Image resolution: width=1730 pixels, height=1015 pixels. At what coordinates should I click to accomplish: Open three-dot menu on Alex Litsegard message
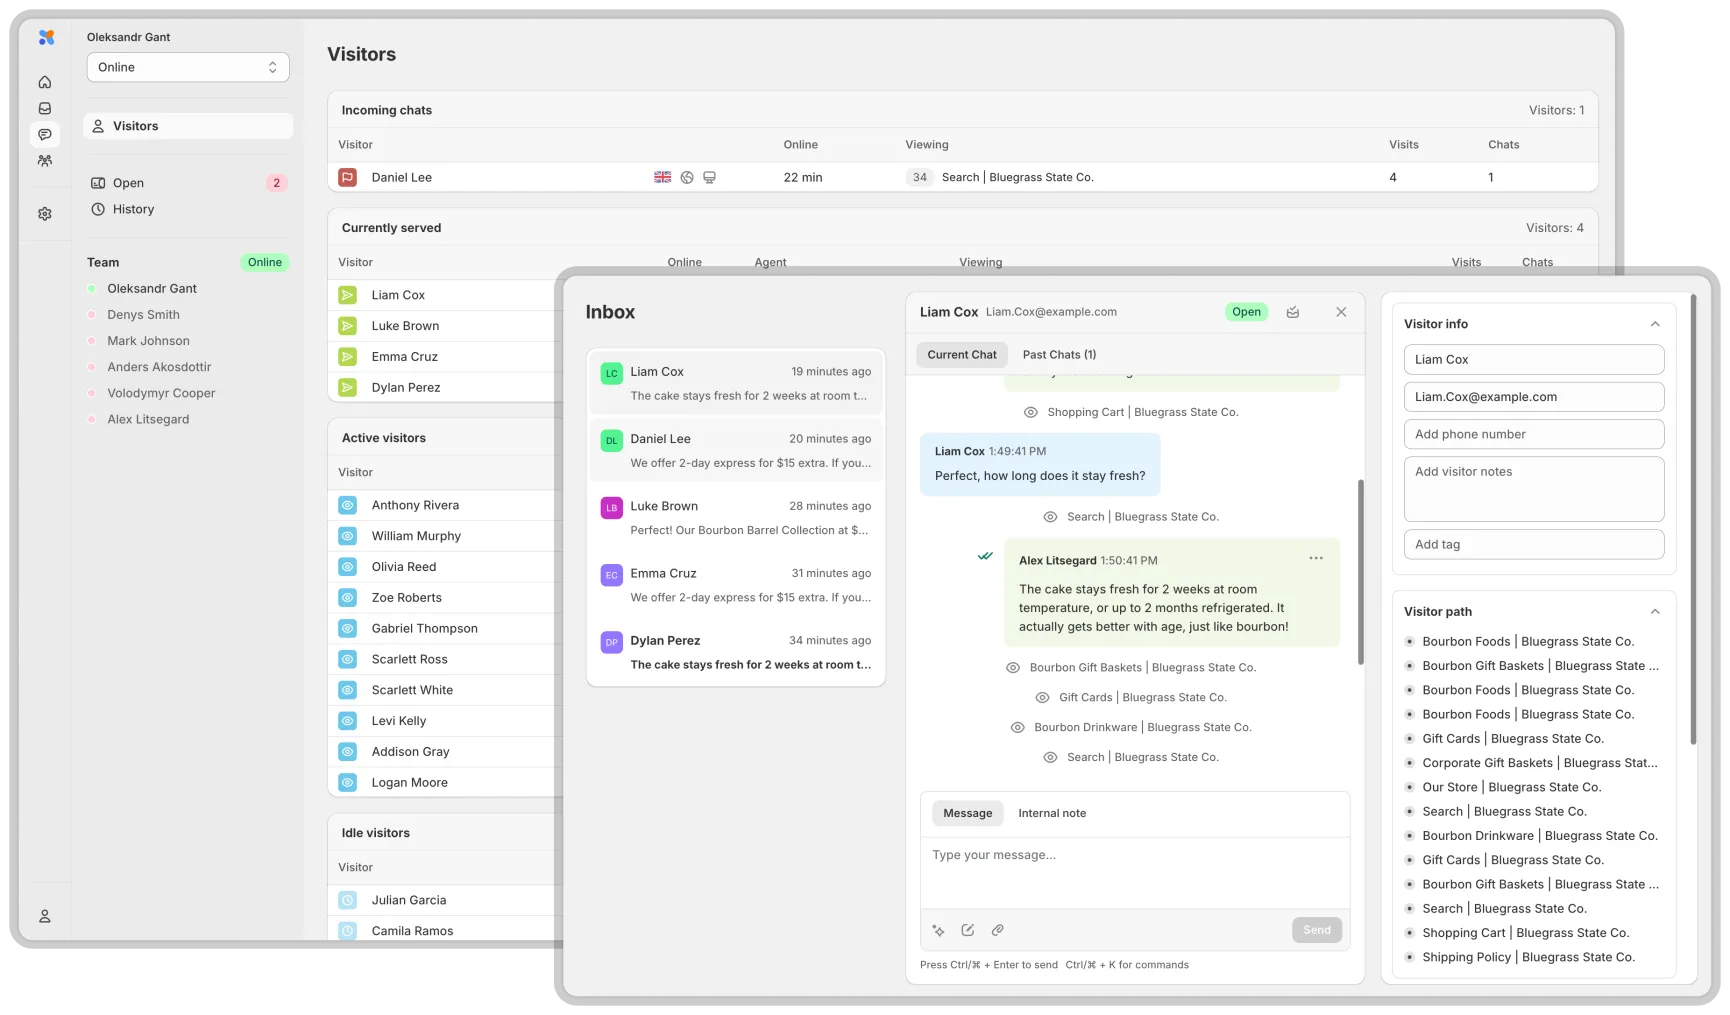pyautogui.click(x=1316, y=558)
